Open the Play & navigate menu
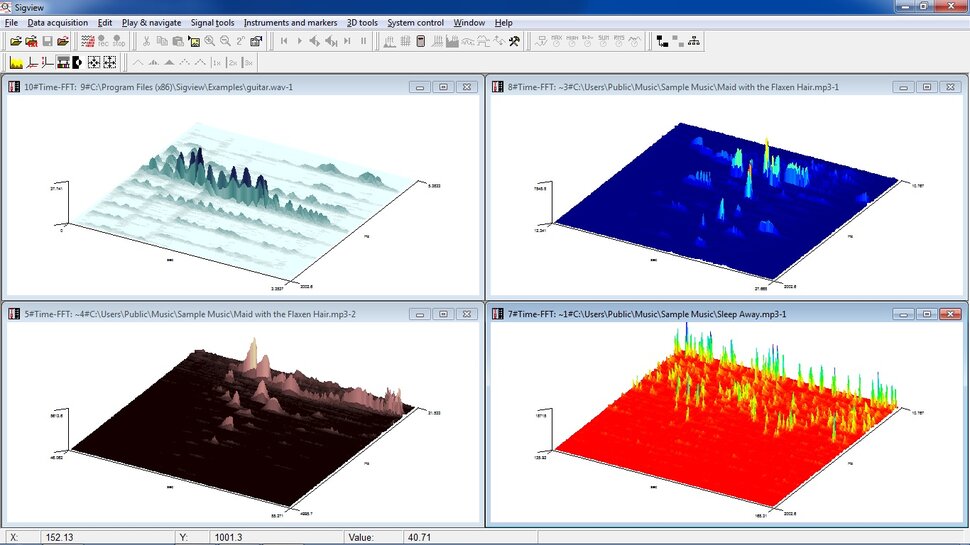 tap(152, 22)
